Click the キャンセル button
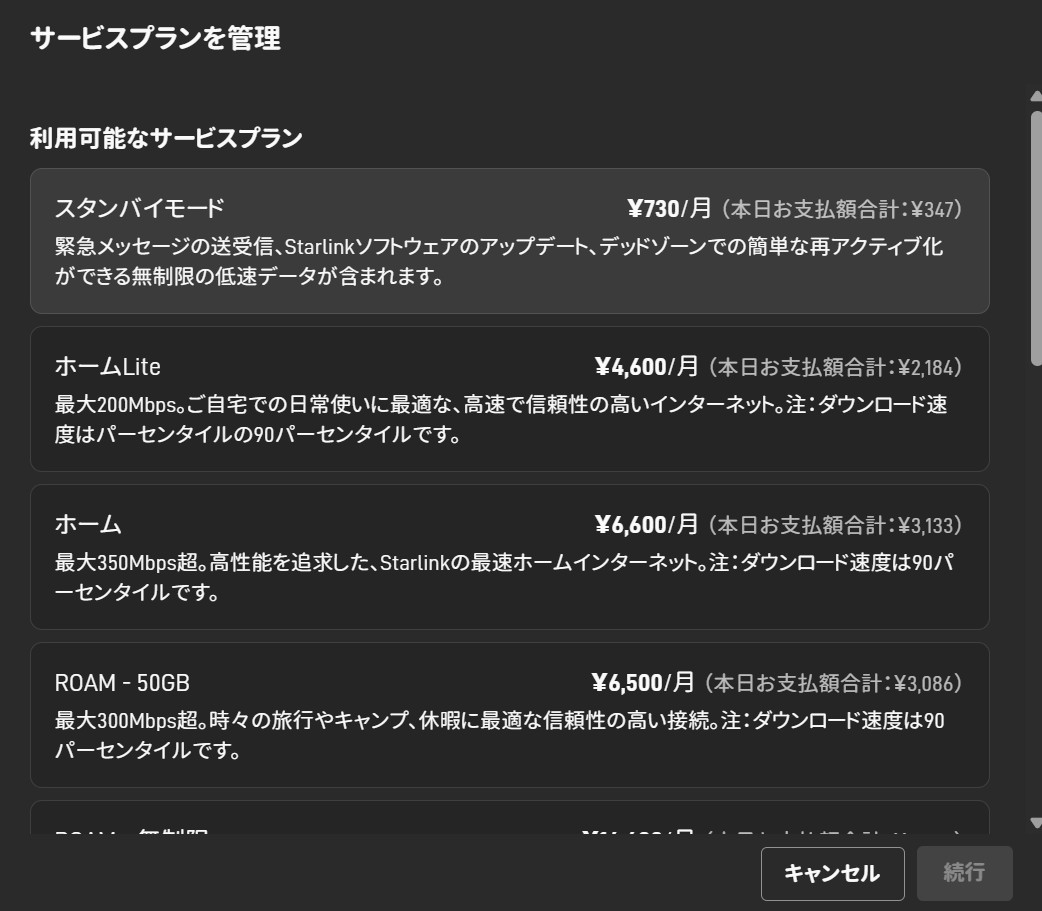The height and width of the screenshot is (911, 1042). [833, 873]
